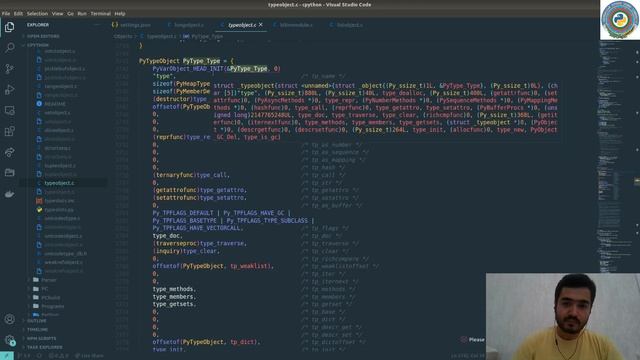Open the Explorer view in the activity bar
This screenshot has height=360, width=640.
(9, 27)
